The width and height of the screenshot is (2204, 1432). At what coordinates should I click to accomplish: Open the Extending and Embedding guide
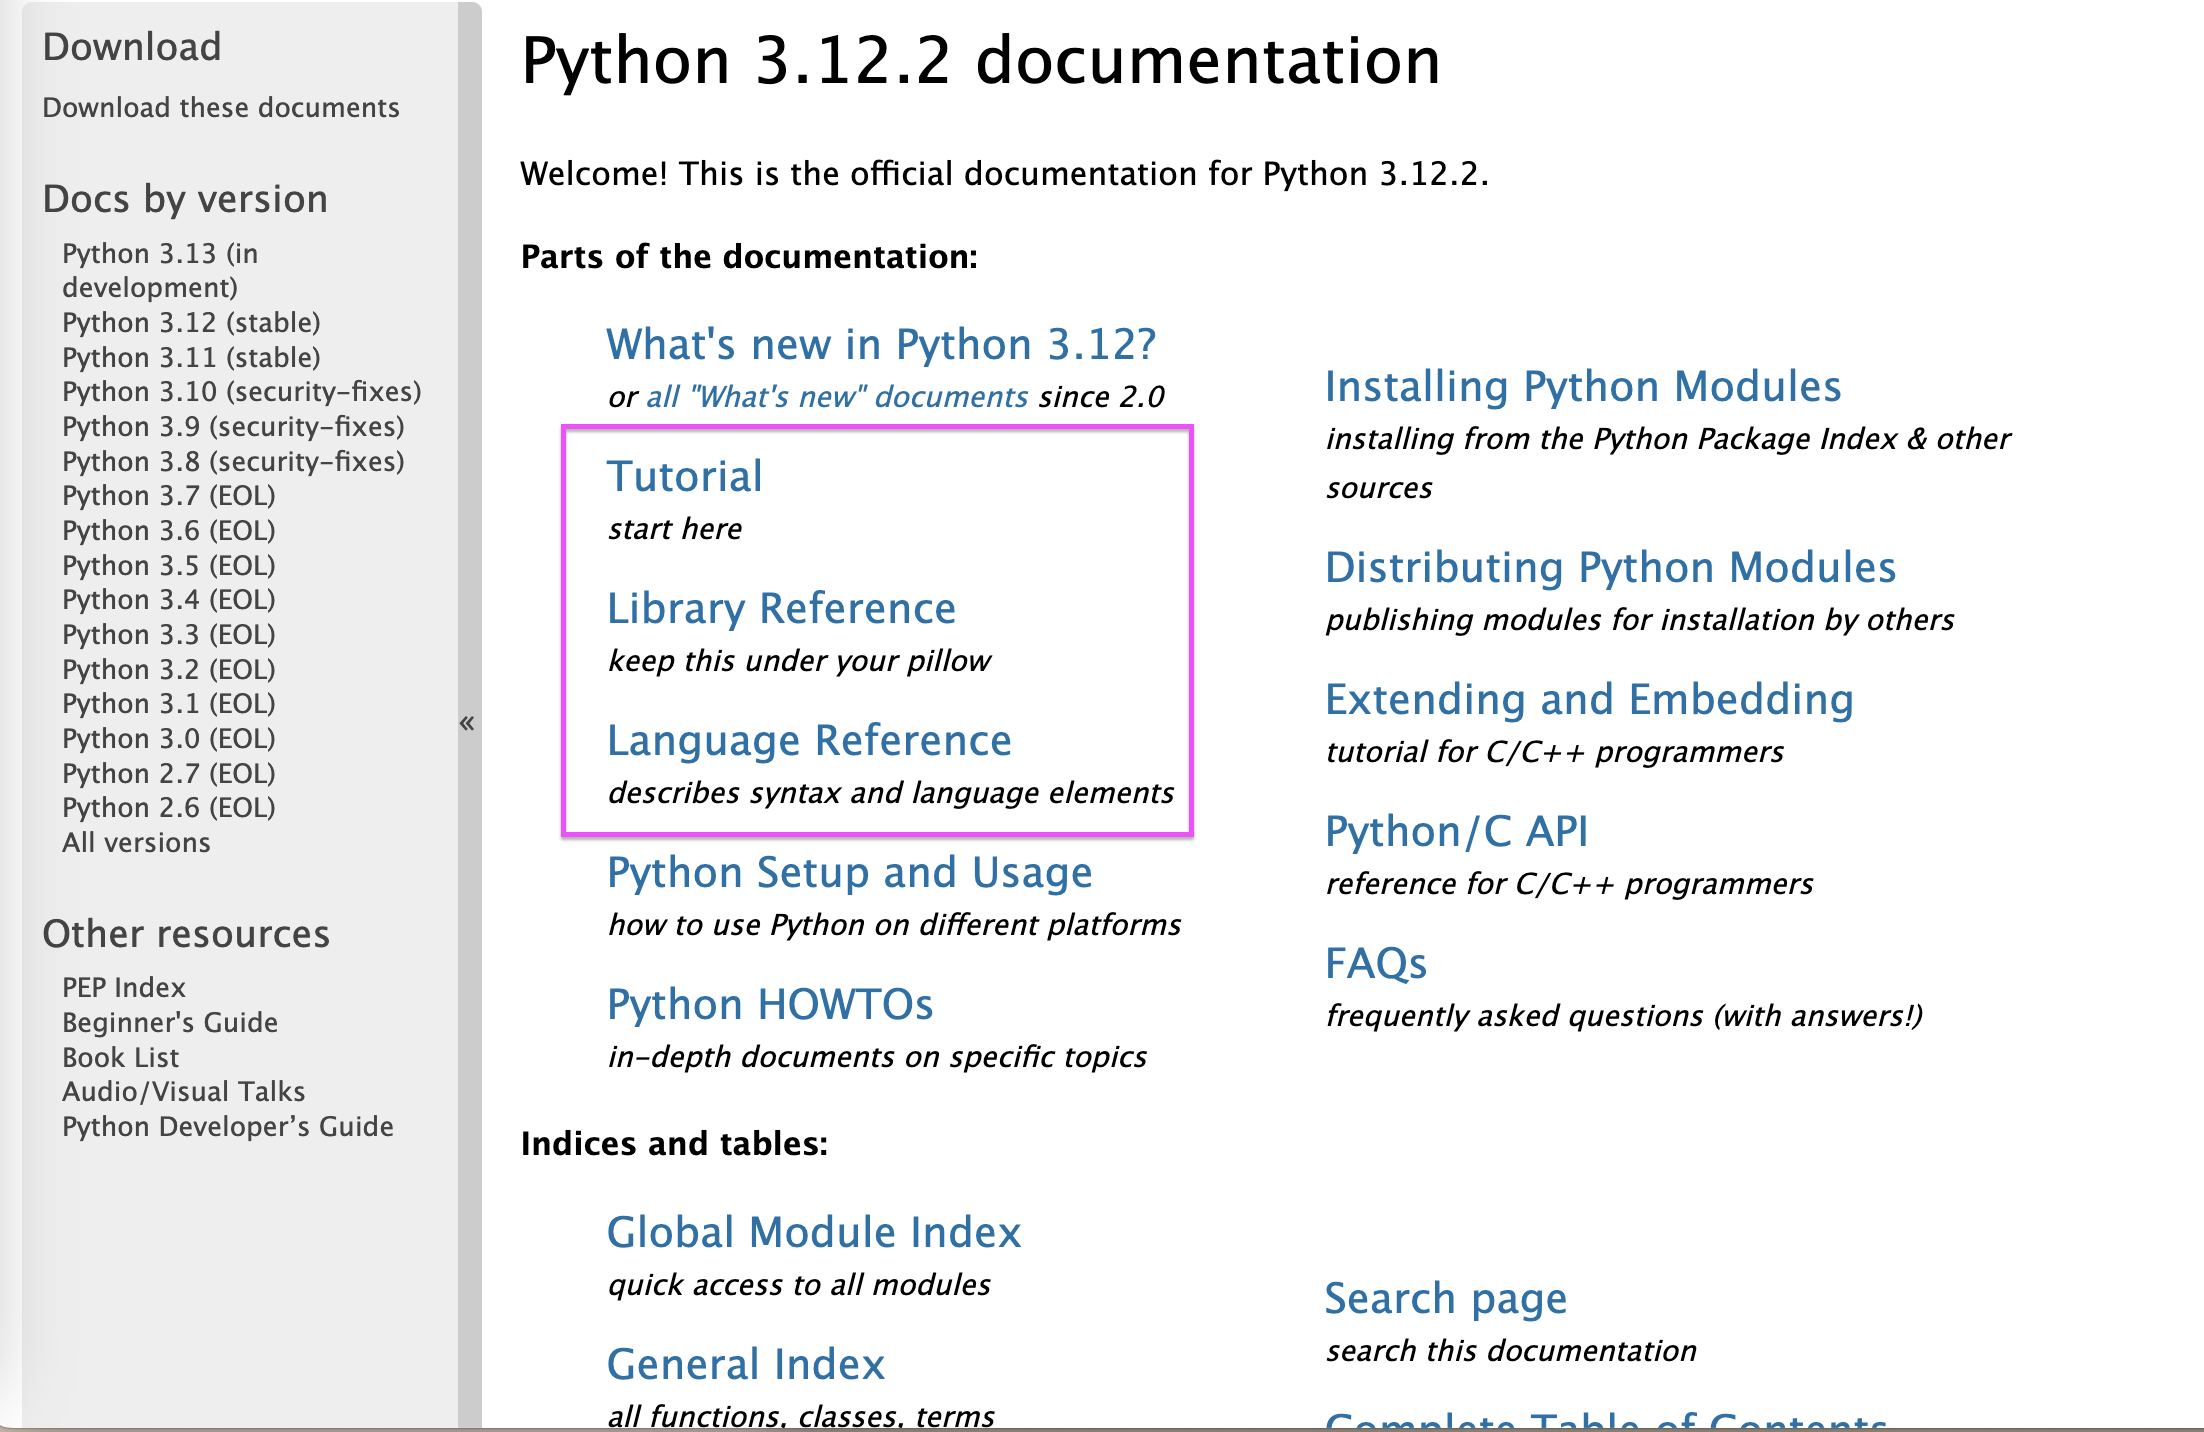pyautogui.click(x=1589, y=700)
